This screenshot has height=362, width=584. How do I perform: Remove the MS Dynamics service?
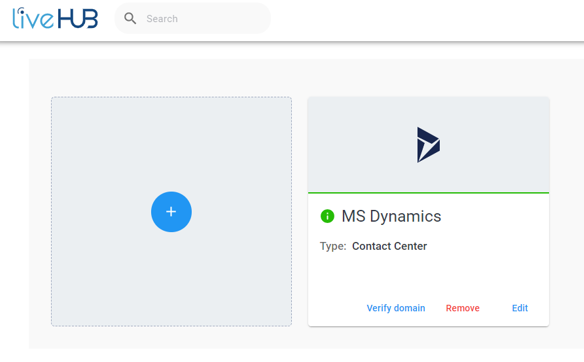(463, 308)
